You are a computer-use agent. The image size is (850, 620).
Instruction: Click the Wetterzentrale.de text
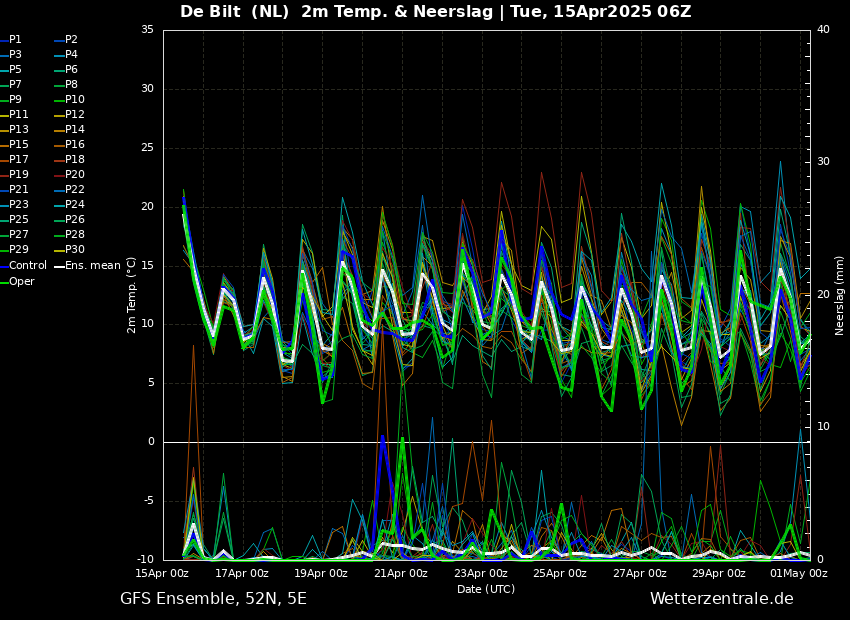[721, 599]
